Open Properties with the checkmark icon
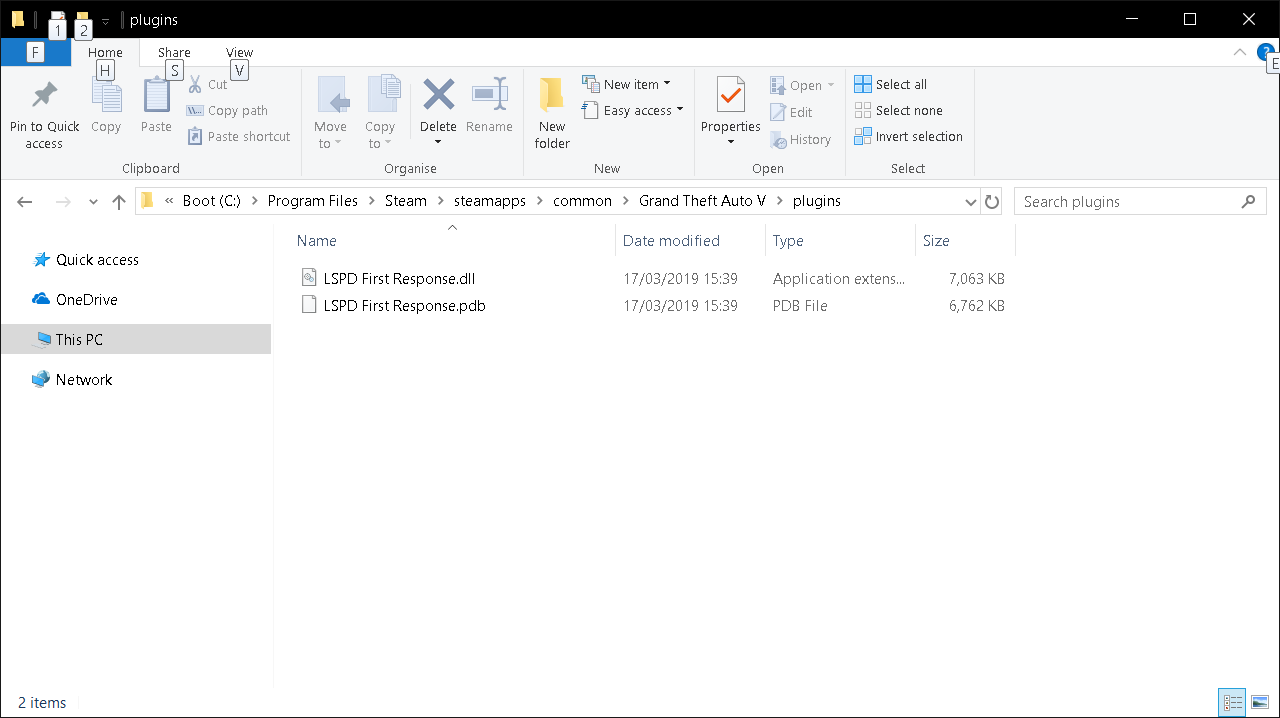The width and height of the screenshot is (1280, 718). coord(731,96)
